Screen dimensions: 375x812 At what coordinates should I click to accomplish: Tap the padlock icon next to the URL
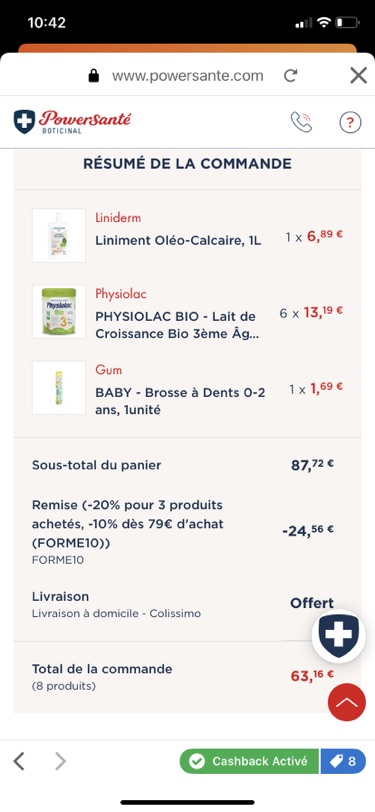click(x=94, y=76)
